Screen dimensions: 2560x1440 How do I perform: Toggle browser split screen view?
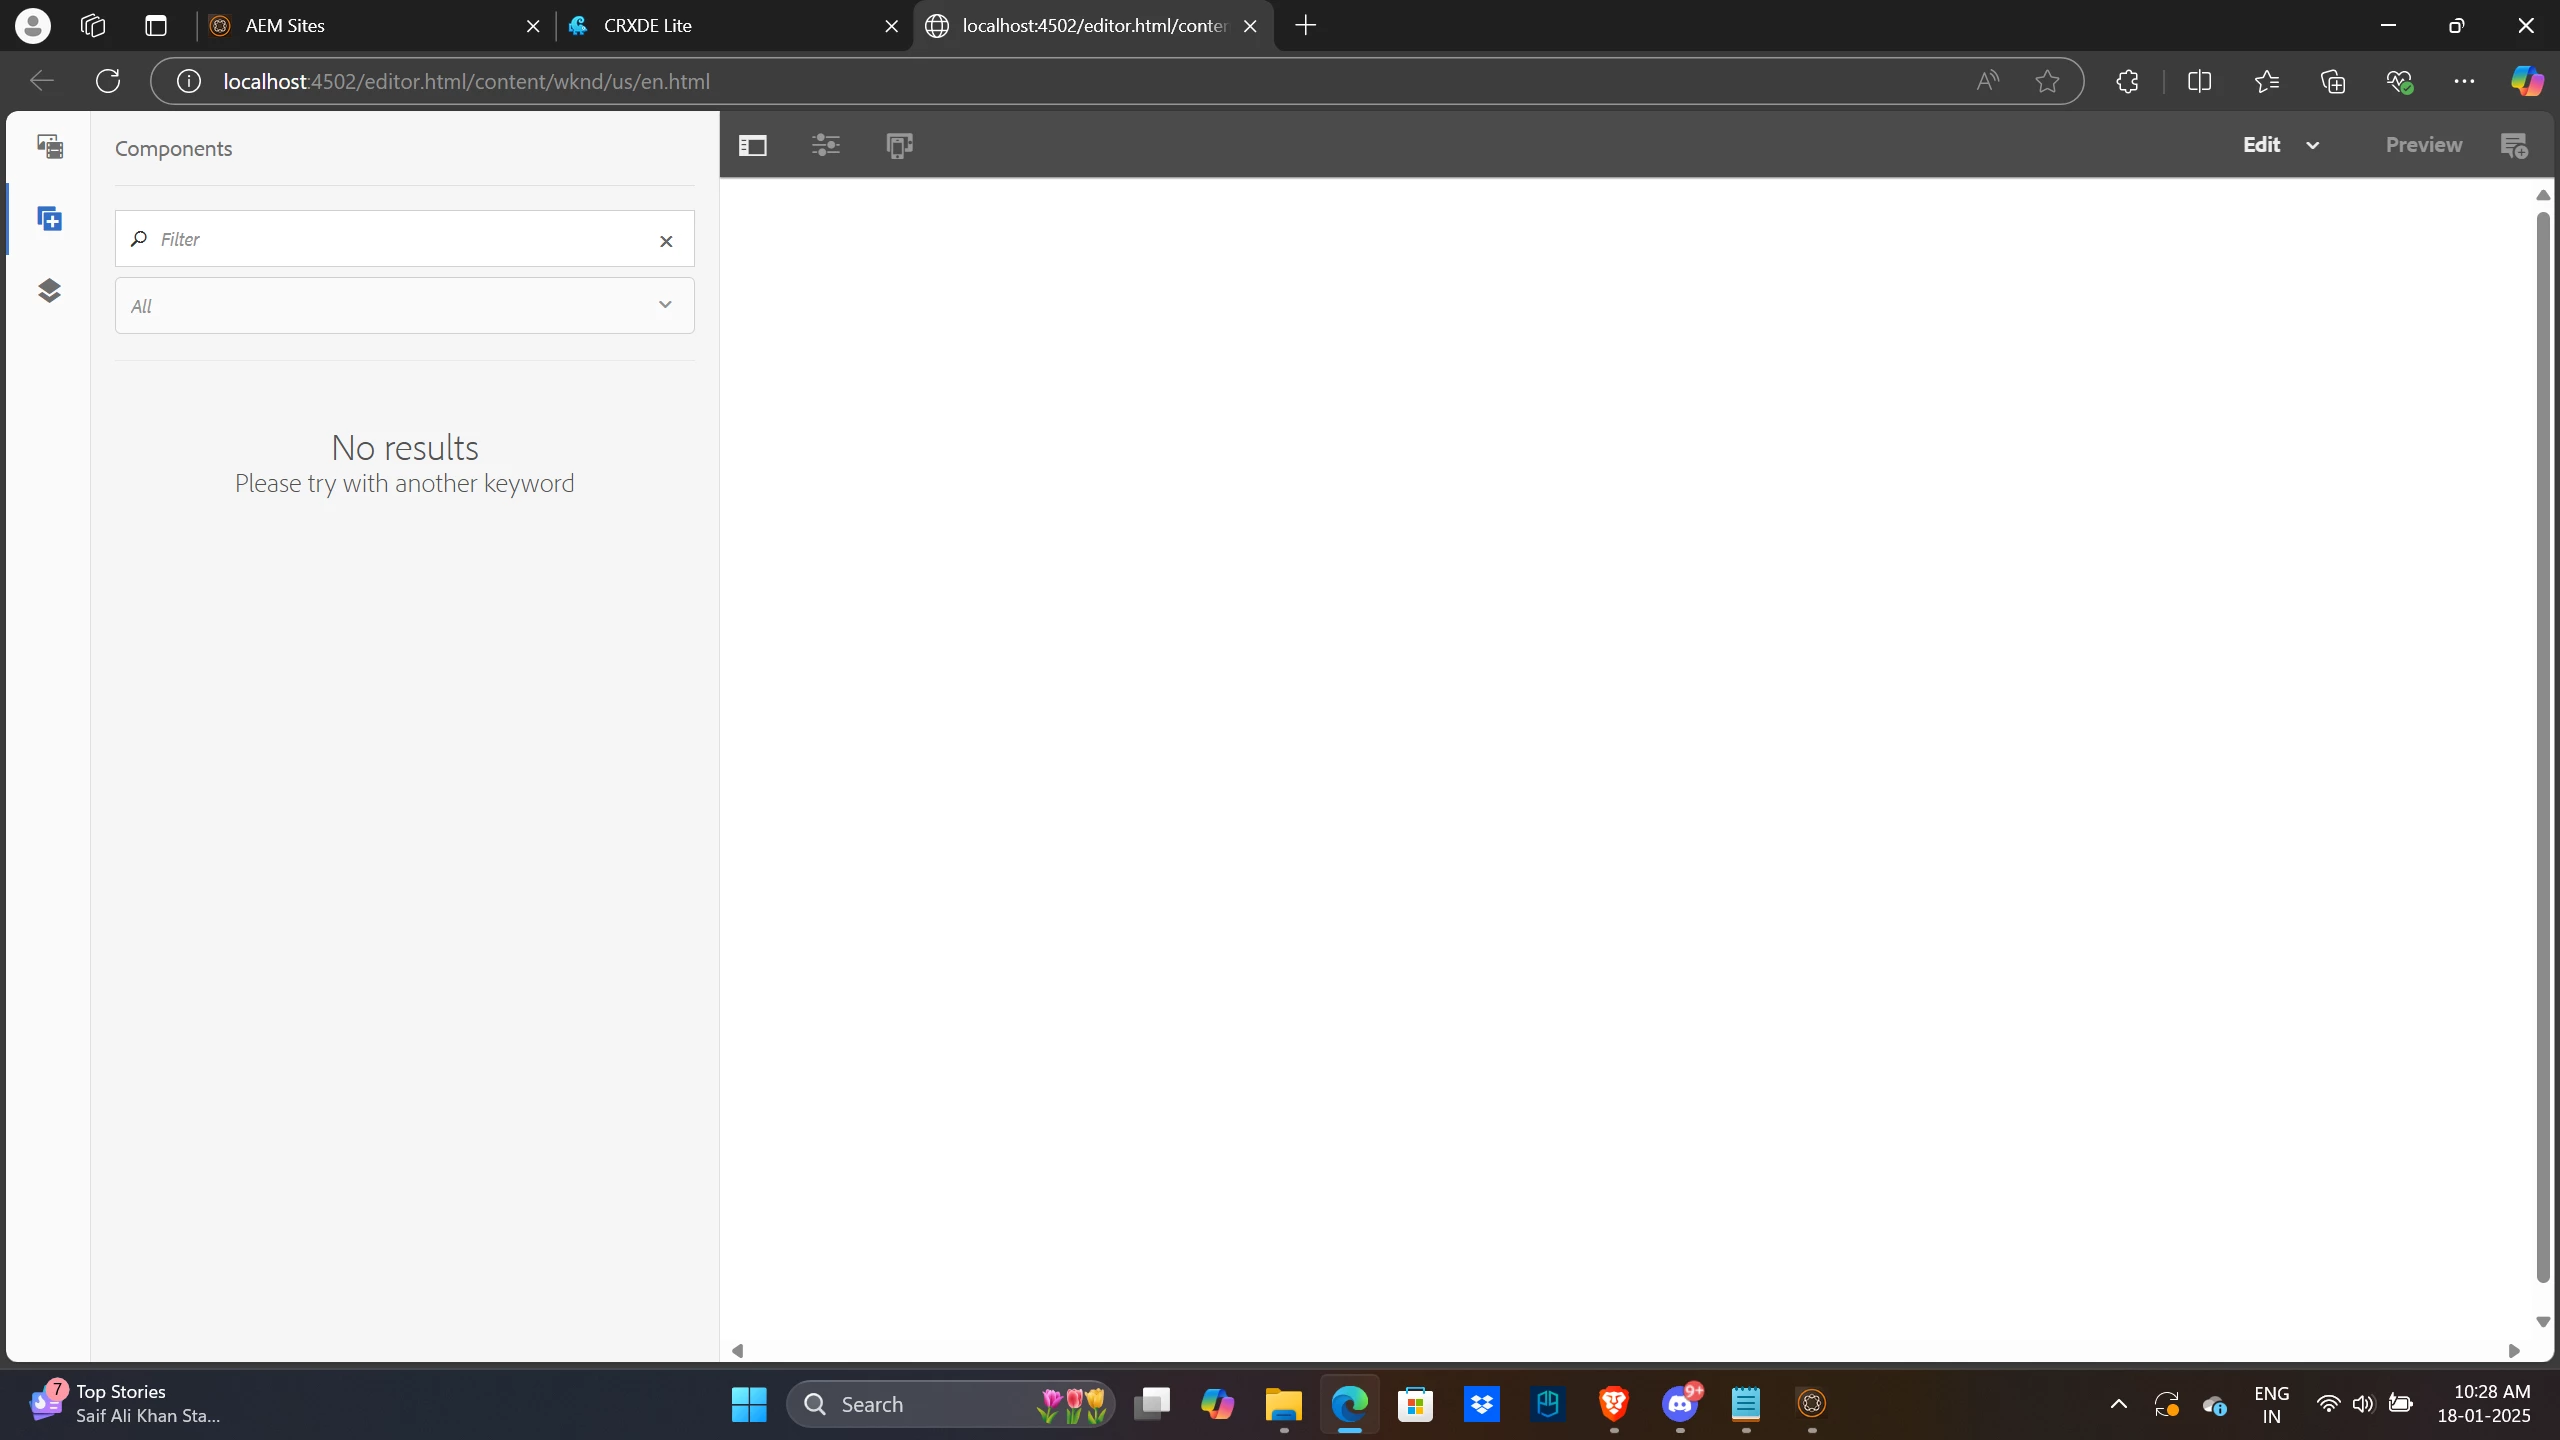(x=2198, y=81)
